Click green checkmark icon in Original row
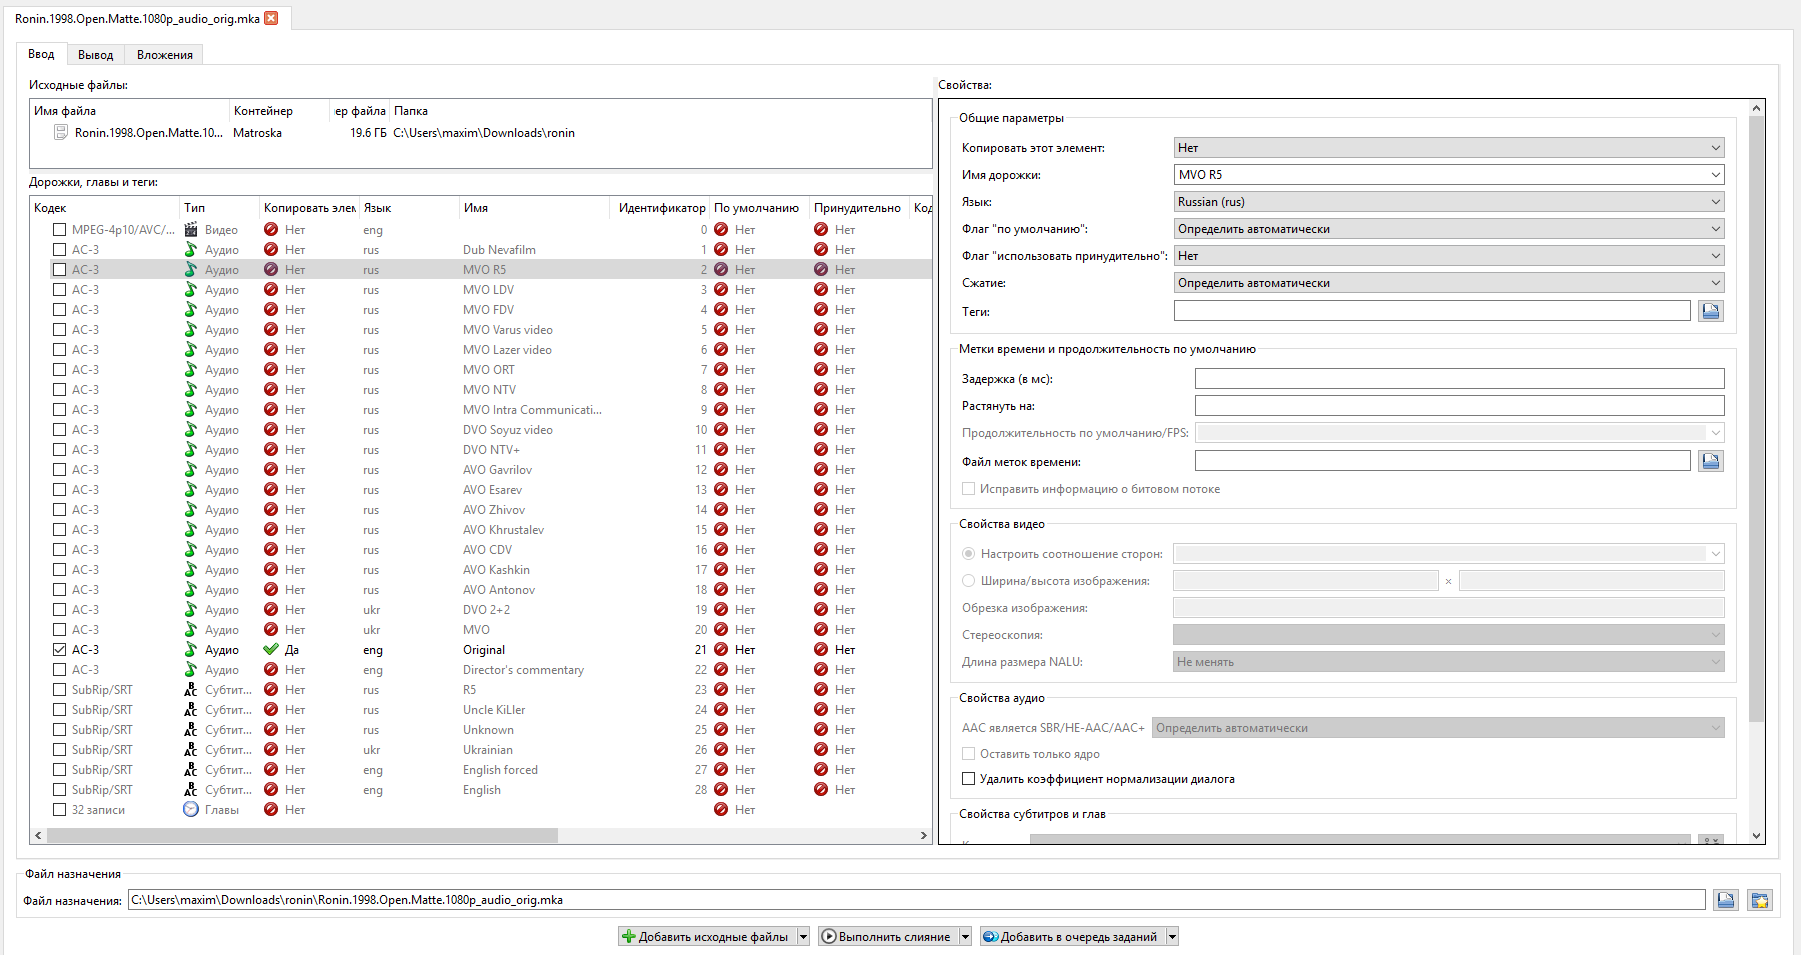 (271, 650)
